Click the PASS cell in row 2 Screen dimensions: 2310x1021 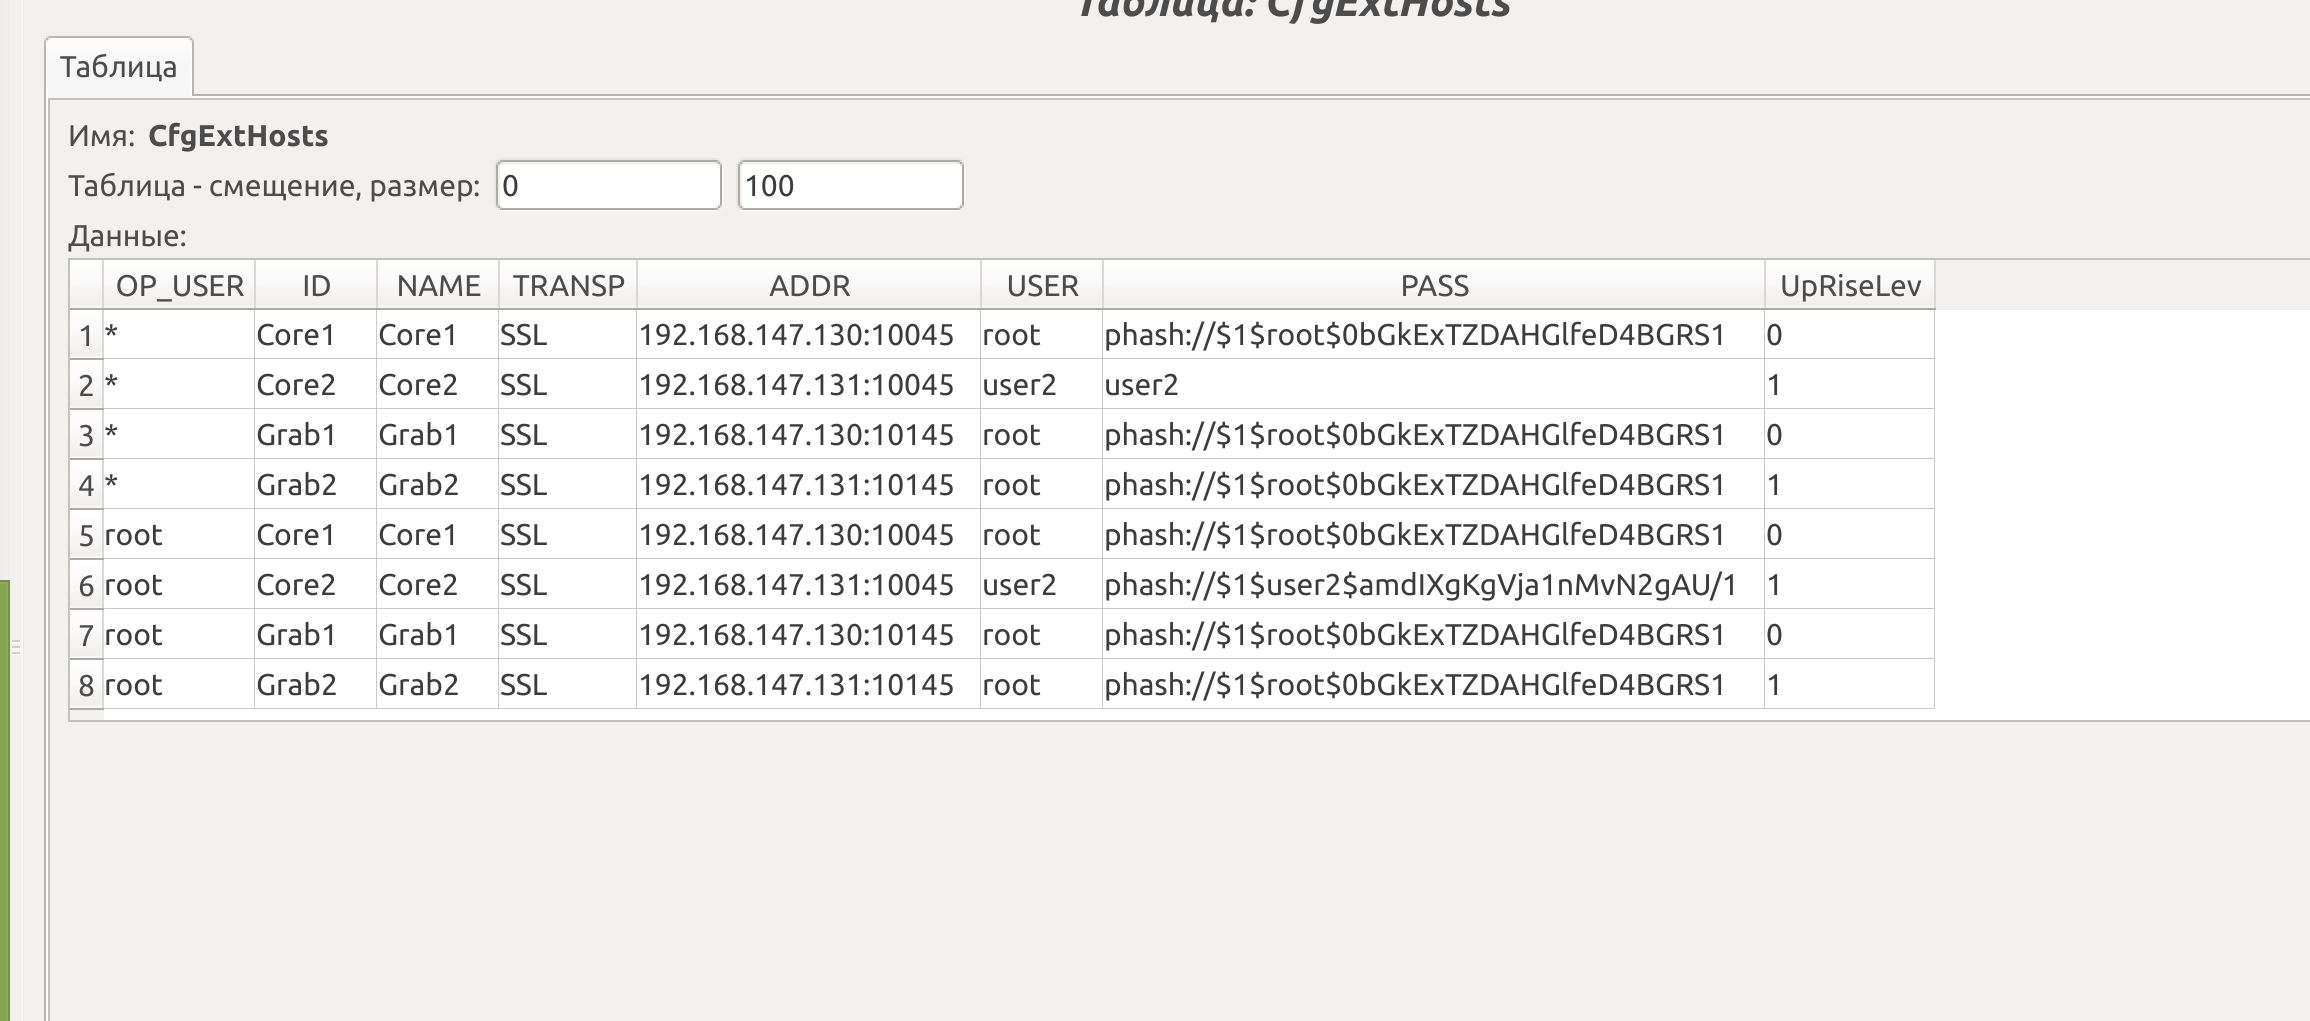(1432, 385)
